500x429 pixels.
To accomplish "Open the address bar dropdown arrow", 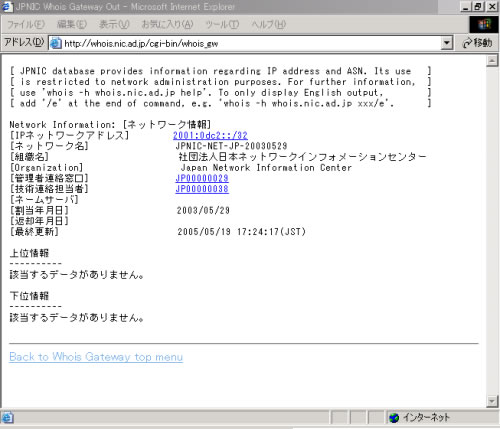I will tap(446, 43).
